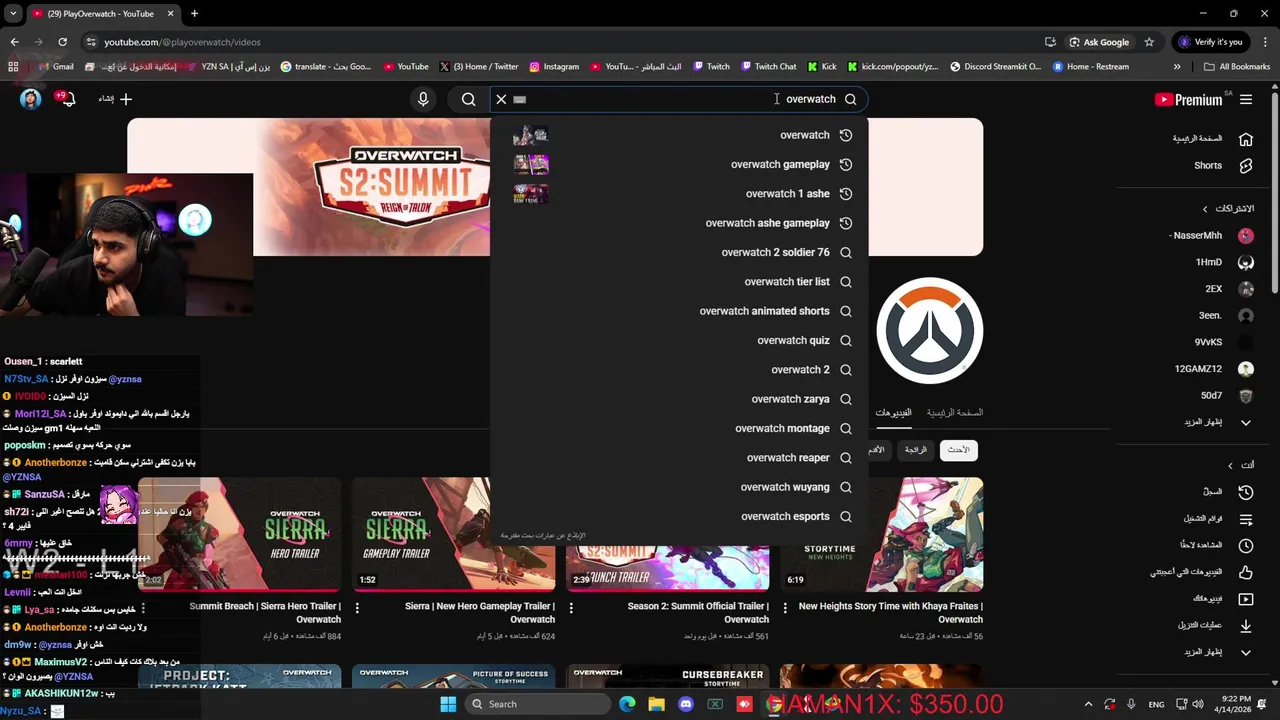Expand the You section header chevron
Image resolution: width=1280 pixels, height=720 pixels.
pyautogui.click(x=1231, y=465)
